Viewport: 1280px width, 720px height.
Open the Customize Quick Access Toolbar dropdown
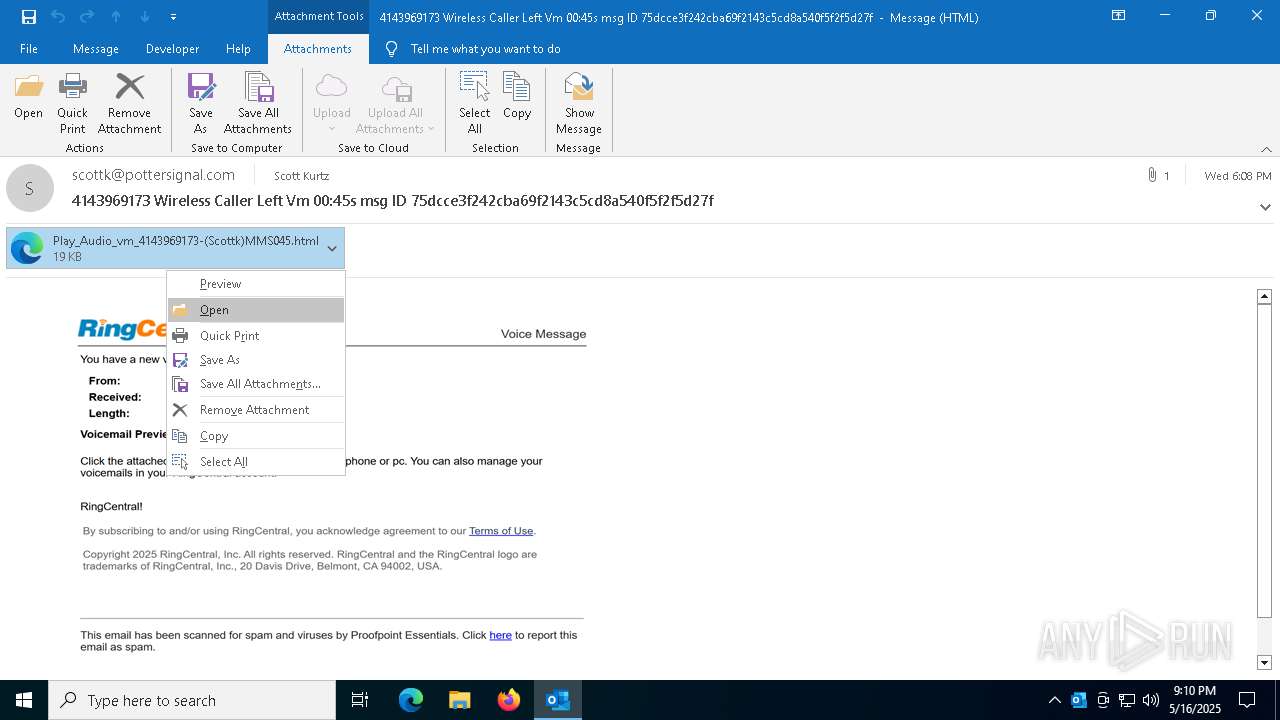click(x=174, y=17)
